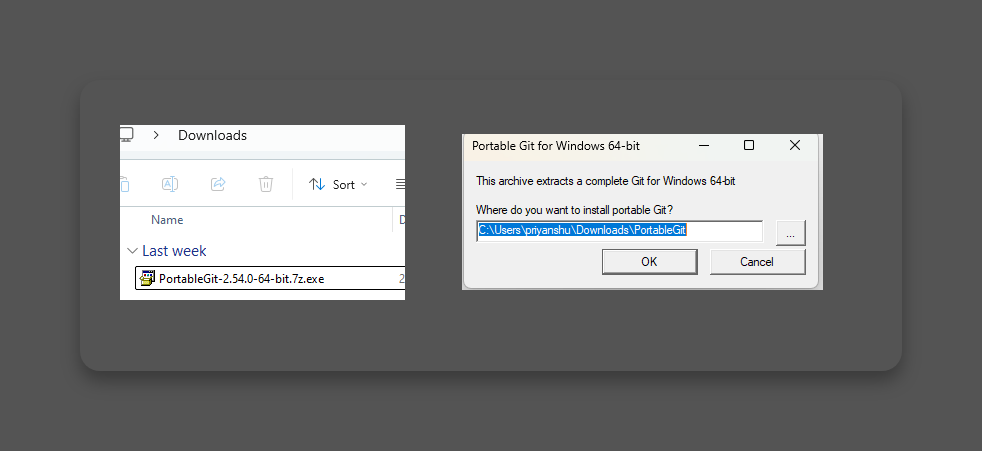Minimize the Portable Git dialog window
The height and width of the screenshot is (451, 982).
pos(705,146)
